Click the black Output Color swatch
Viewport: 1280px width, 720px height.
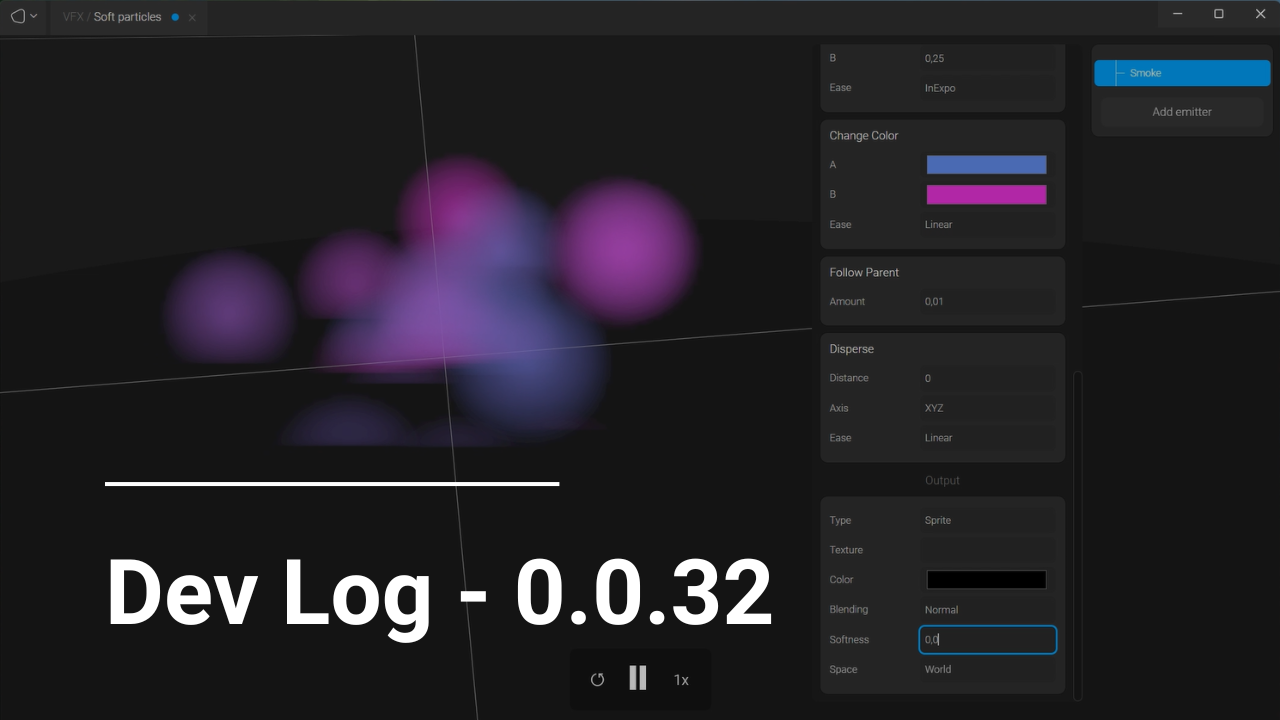986,579
